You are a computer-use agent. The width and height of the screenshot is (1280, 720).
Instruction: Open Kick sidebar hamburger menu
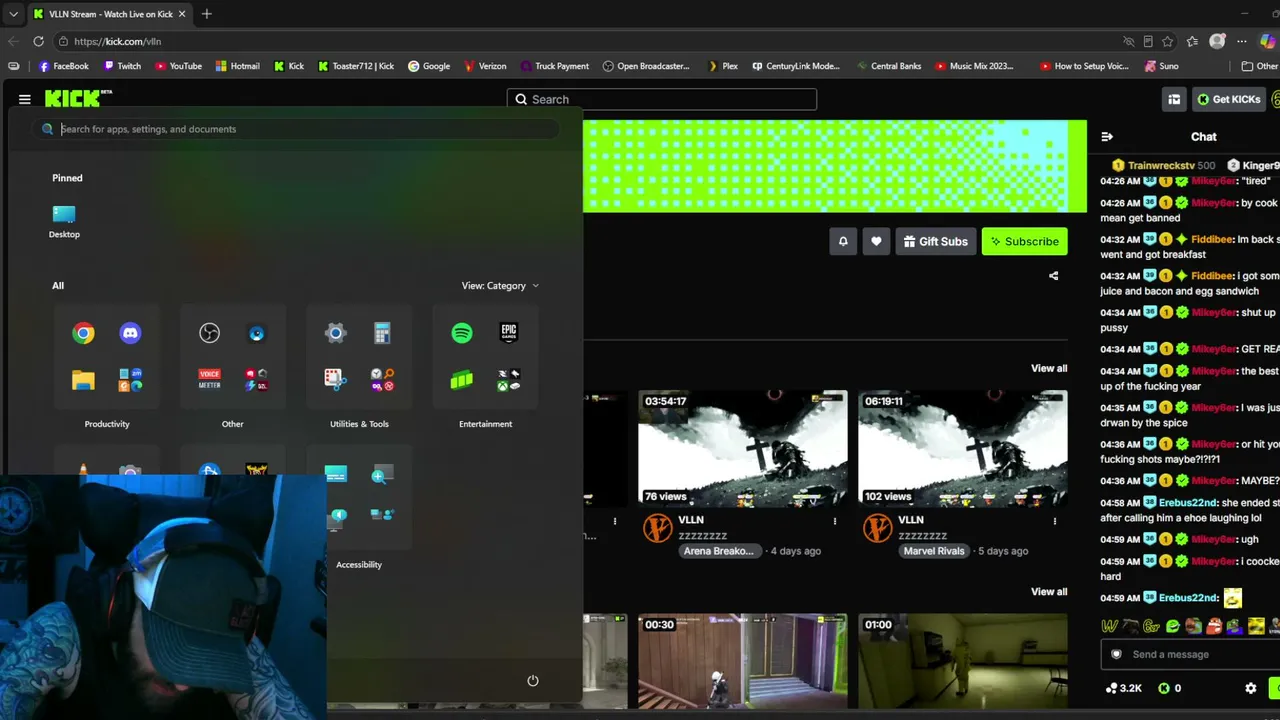24,99
